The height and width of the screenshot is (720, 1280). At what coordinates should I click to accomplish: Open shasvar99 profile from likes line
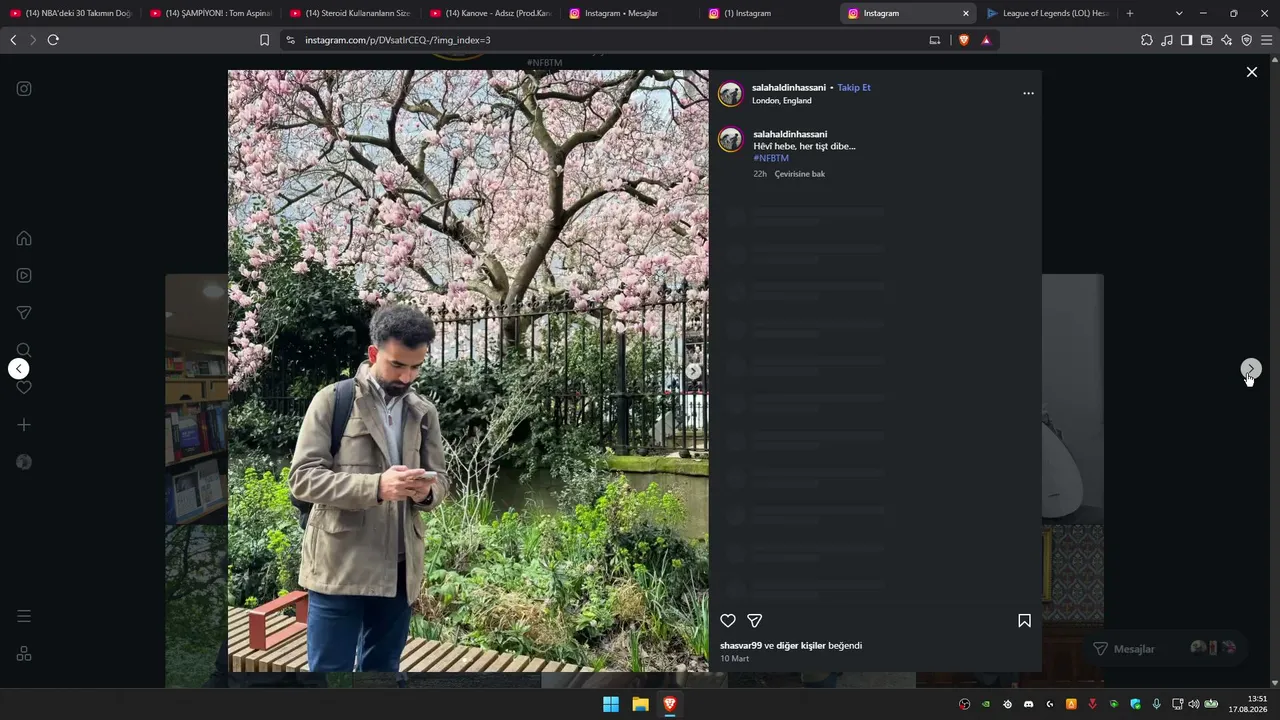741,646
